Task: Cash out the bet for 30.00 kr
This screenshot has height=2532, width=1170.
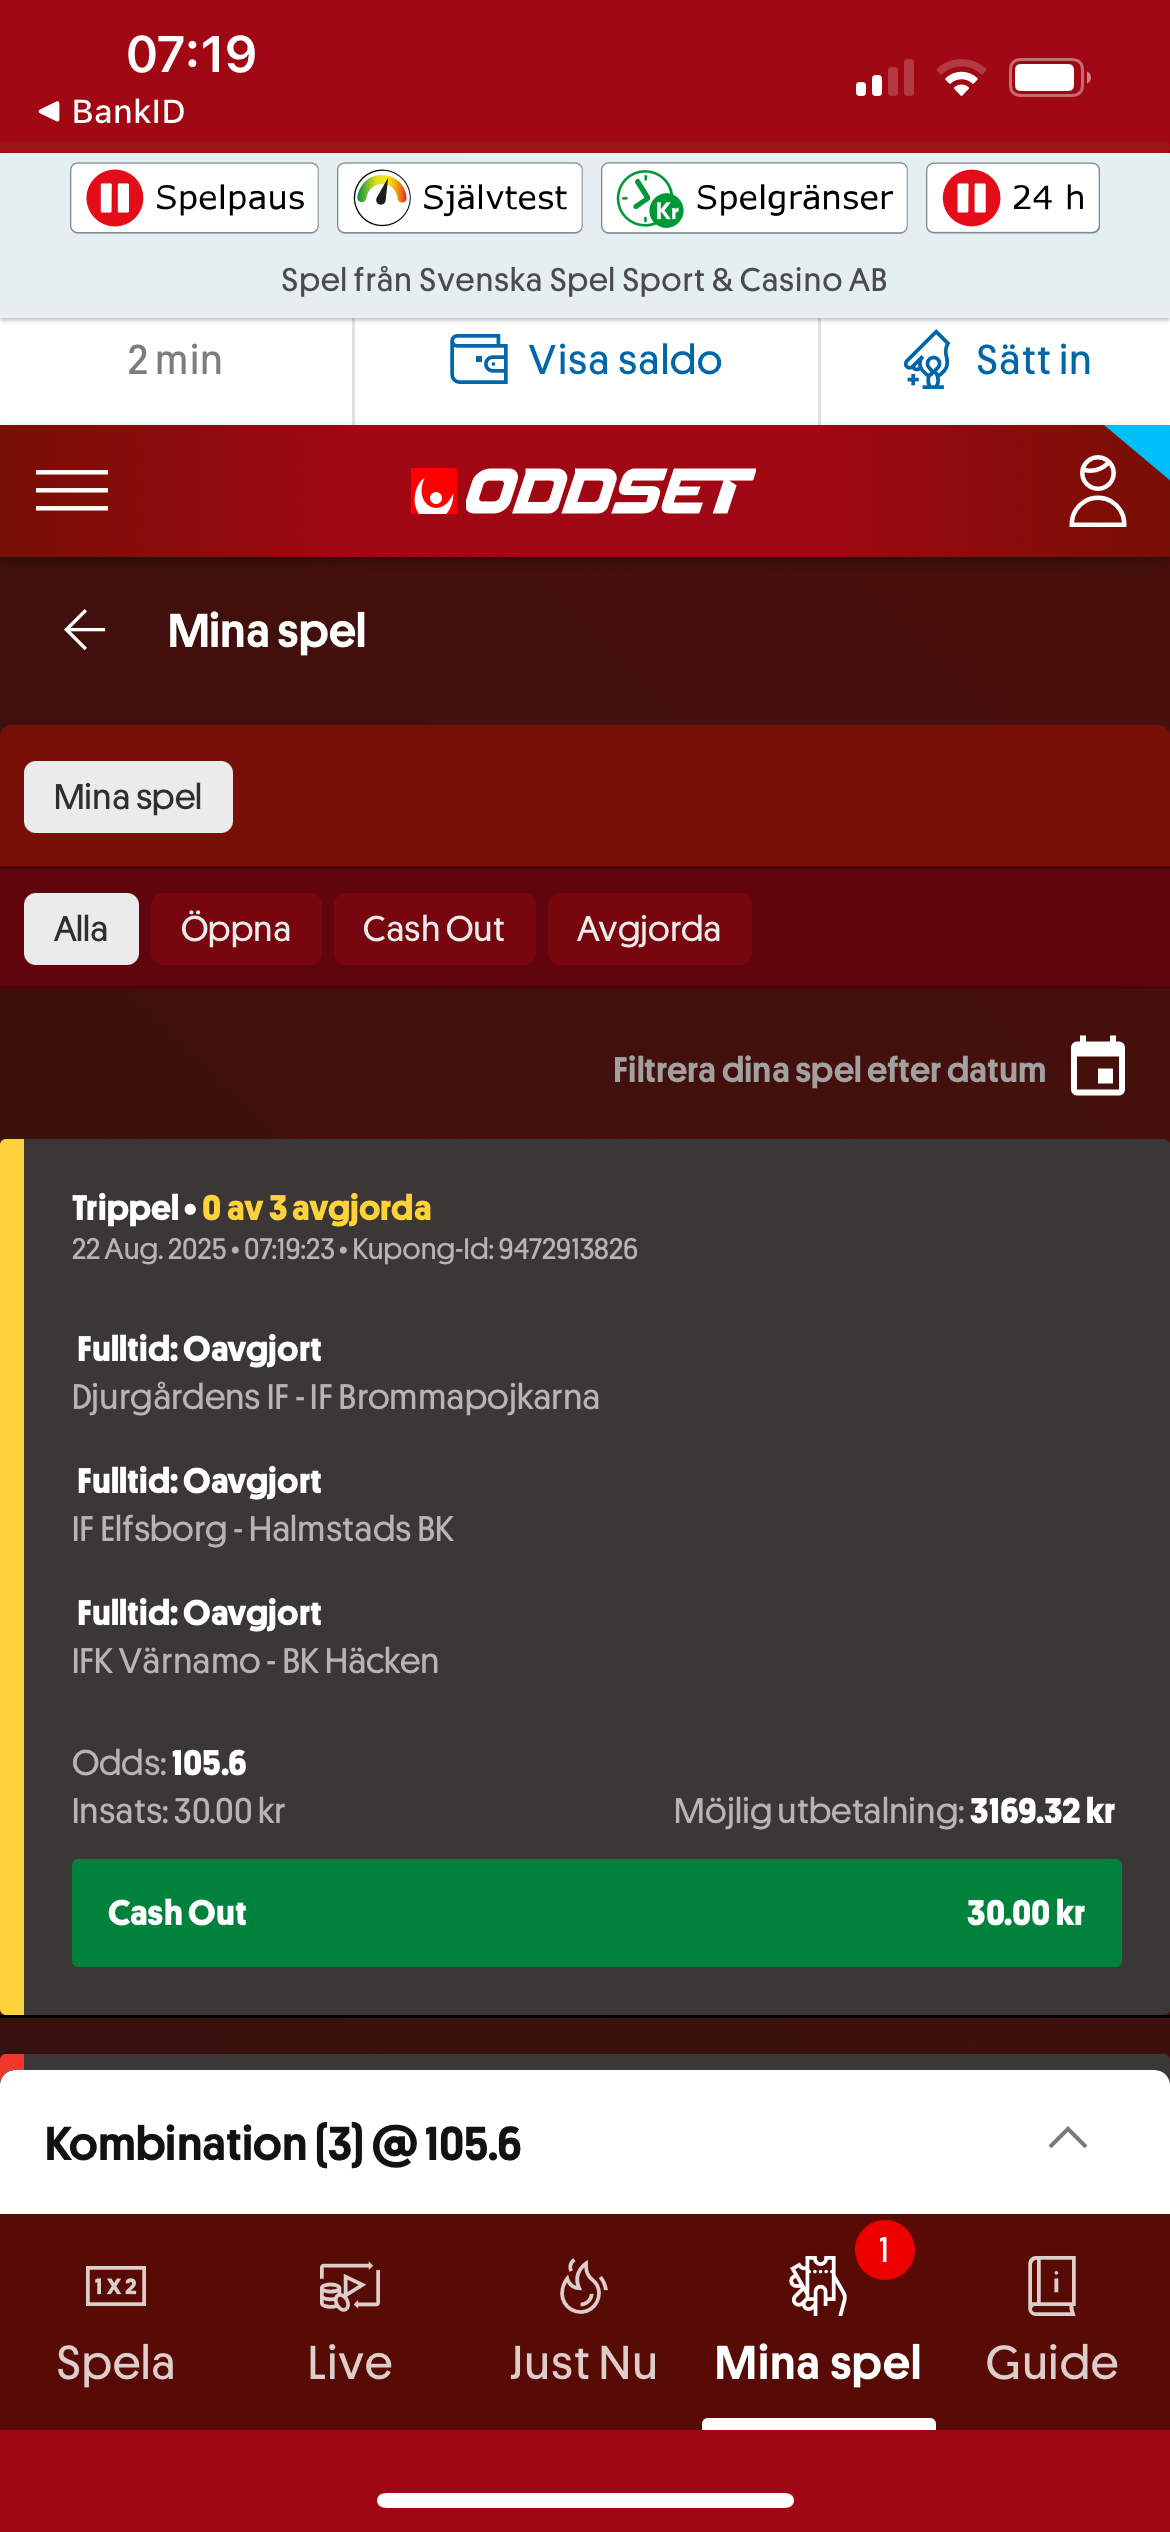Action: point(597,1913)
